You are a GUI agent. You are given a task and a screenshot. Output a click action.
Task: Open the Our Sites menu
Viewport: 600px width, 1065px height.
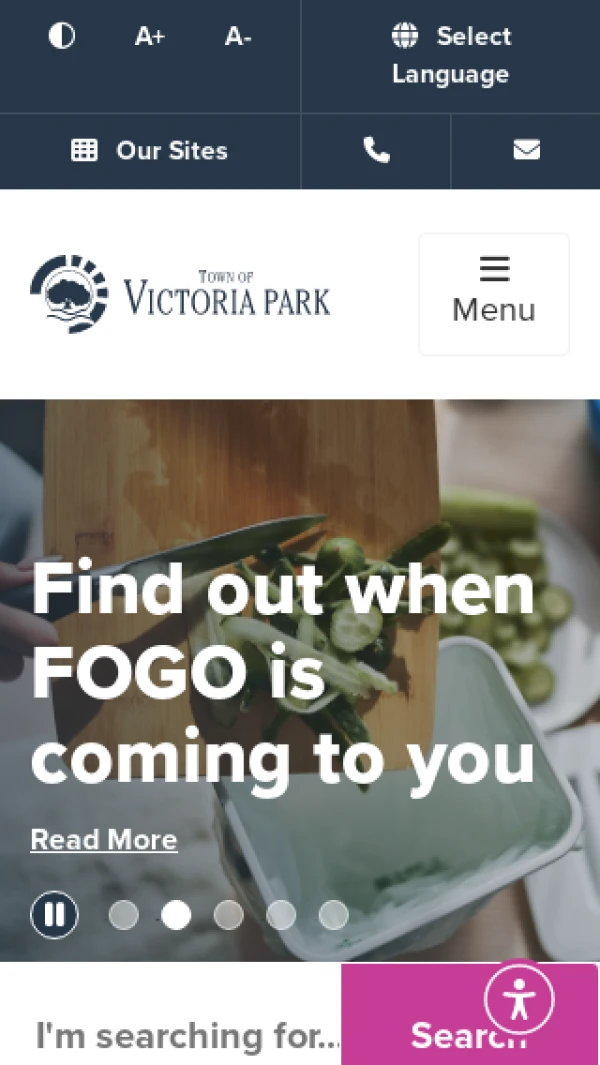click(x=149, y=150)
